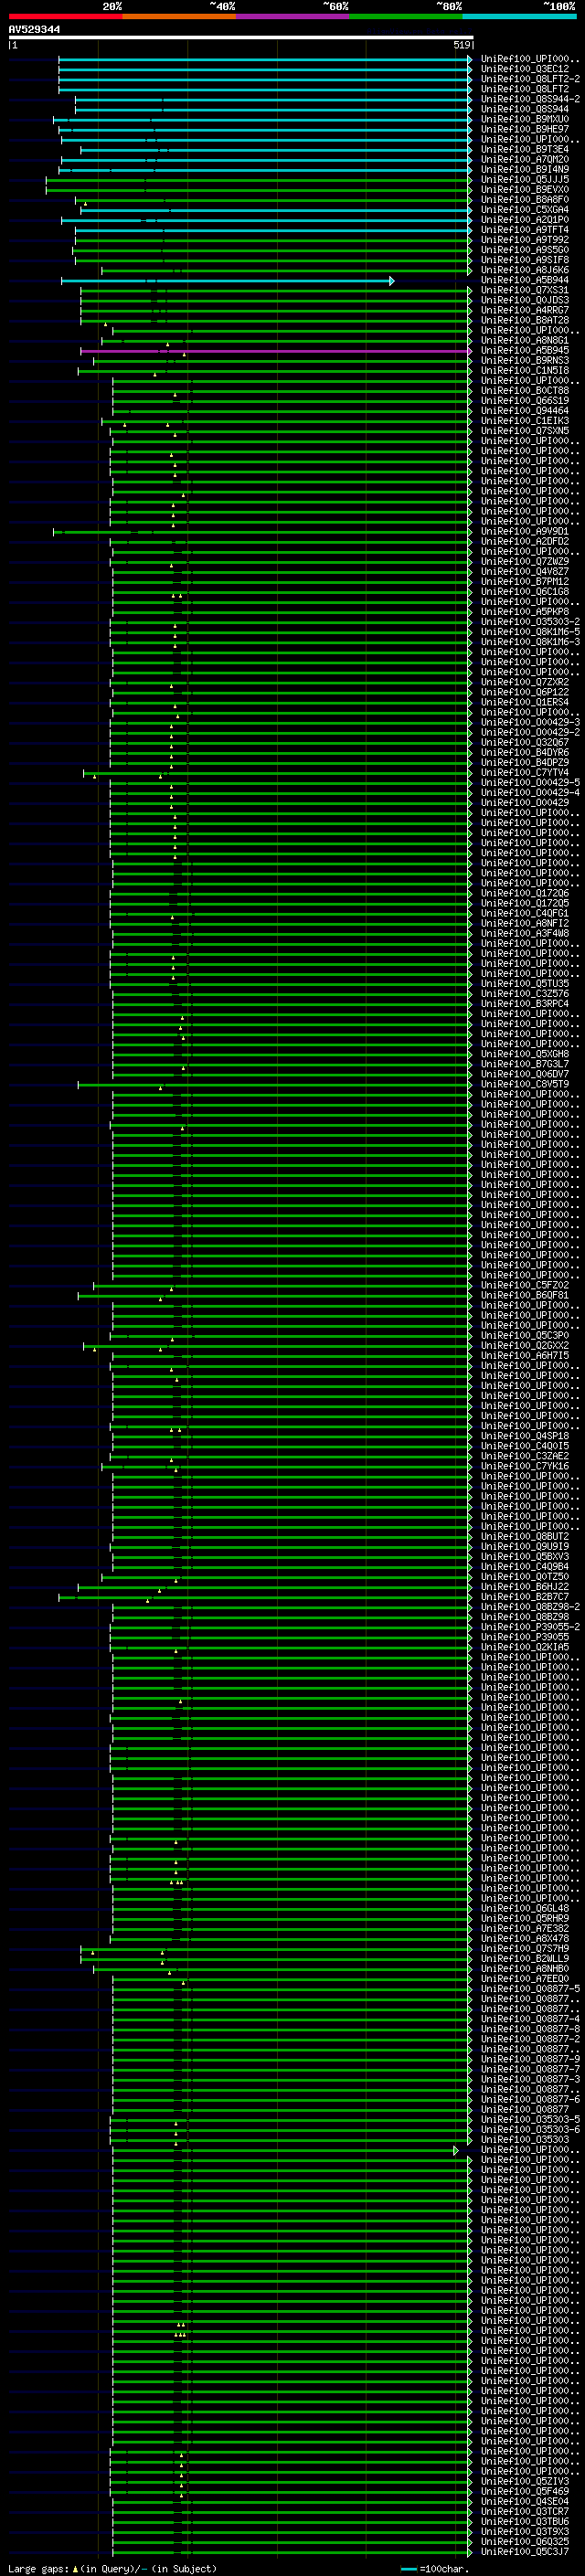Select hit label UniRef100_Q5JJJ5
Viewport: 585px width, 2576px height.
coord(525,180)
